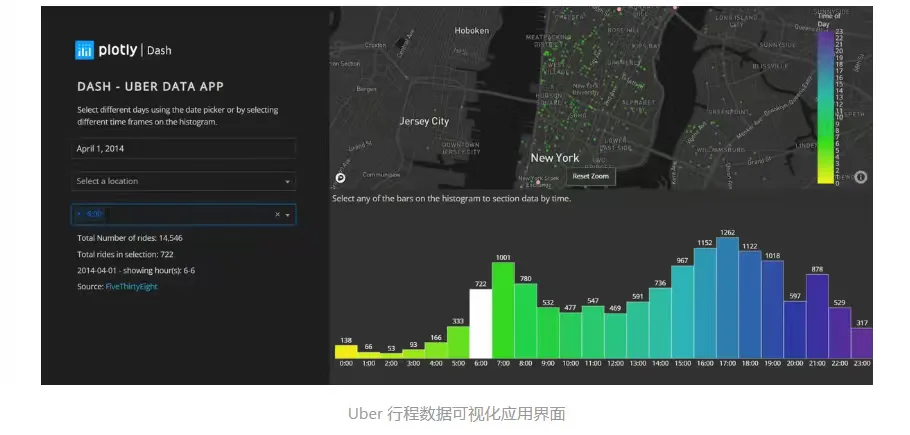
Task: Open the April 1, 2014 date picker
Action: click(x=183, y=148)
